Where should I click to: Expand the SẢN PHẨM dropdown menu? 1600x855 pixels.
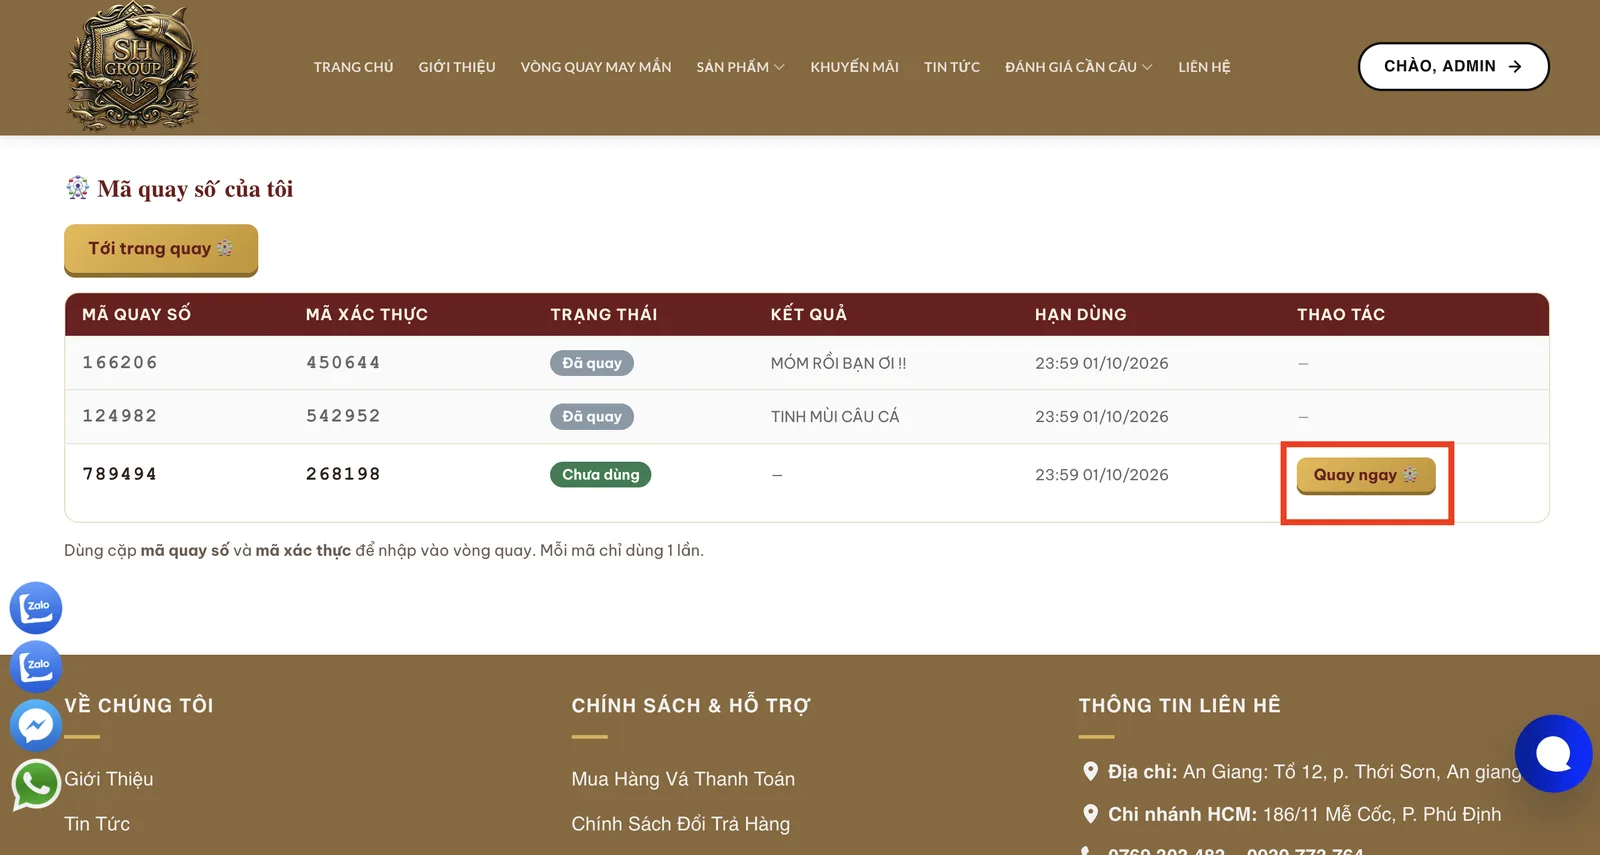(740, 67)
